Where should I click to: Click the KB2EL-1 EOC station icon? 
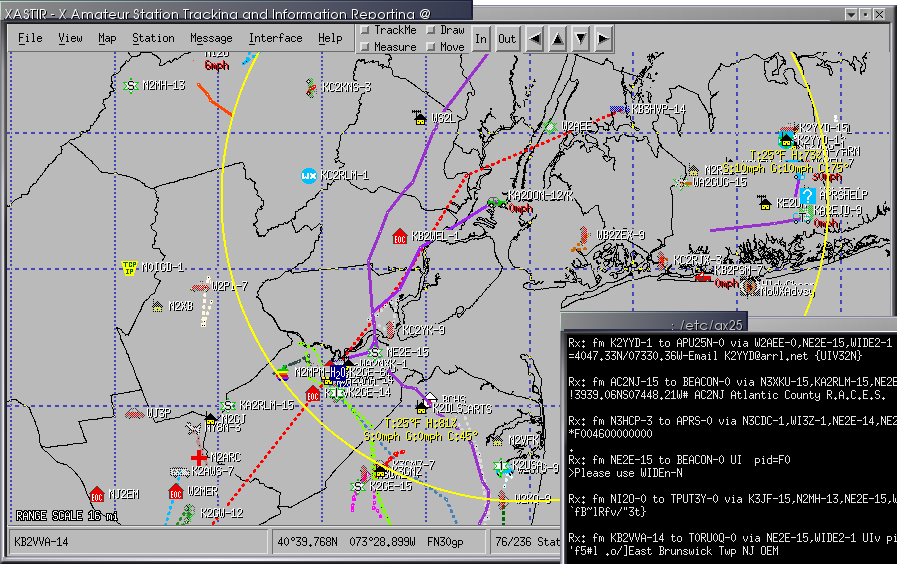pos(400,237)
